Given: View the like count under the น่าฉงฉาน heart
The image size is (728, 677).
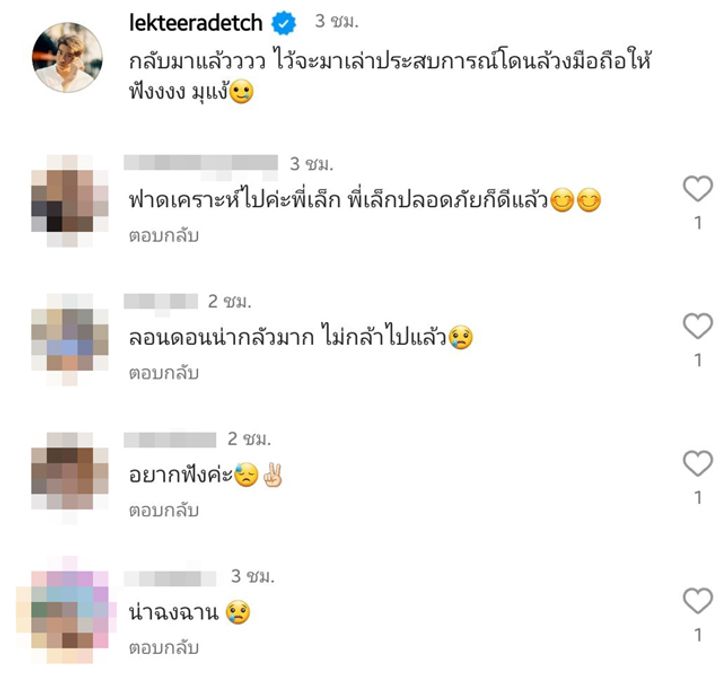Looking at the screenshot, I should point(698,635).
